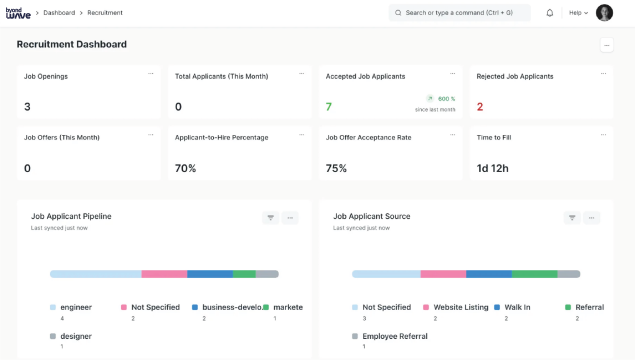Screen dimensions: 636x360
Task: Click the byond wave logo
Action: click(x=18, y=13)
